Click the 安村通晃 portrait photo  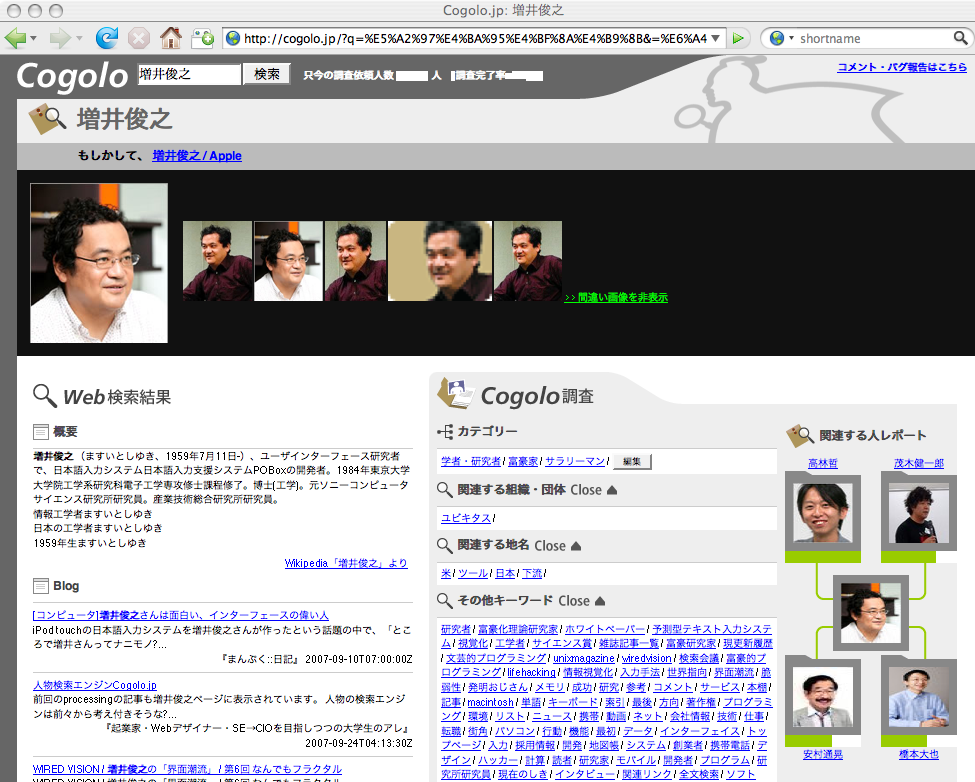point(823,697)
